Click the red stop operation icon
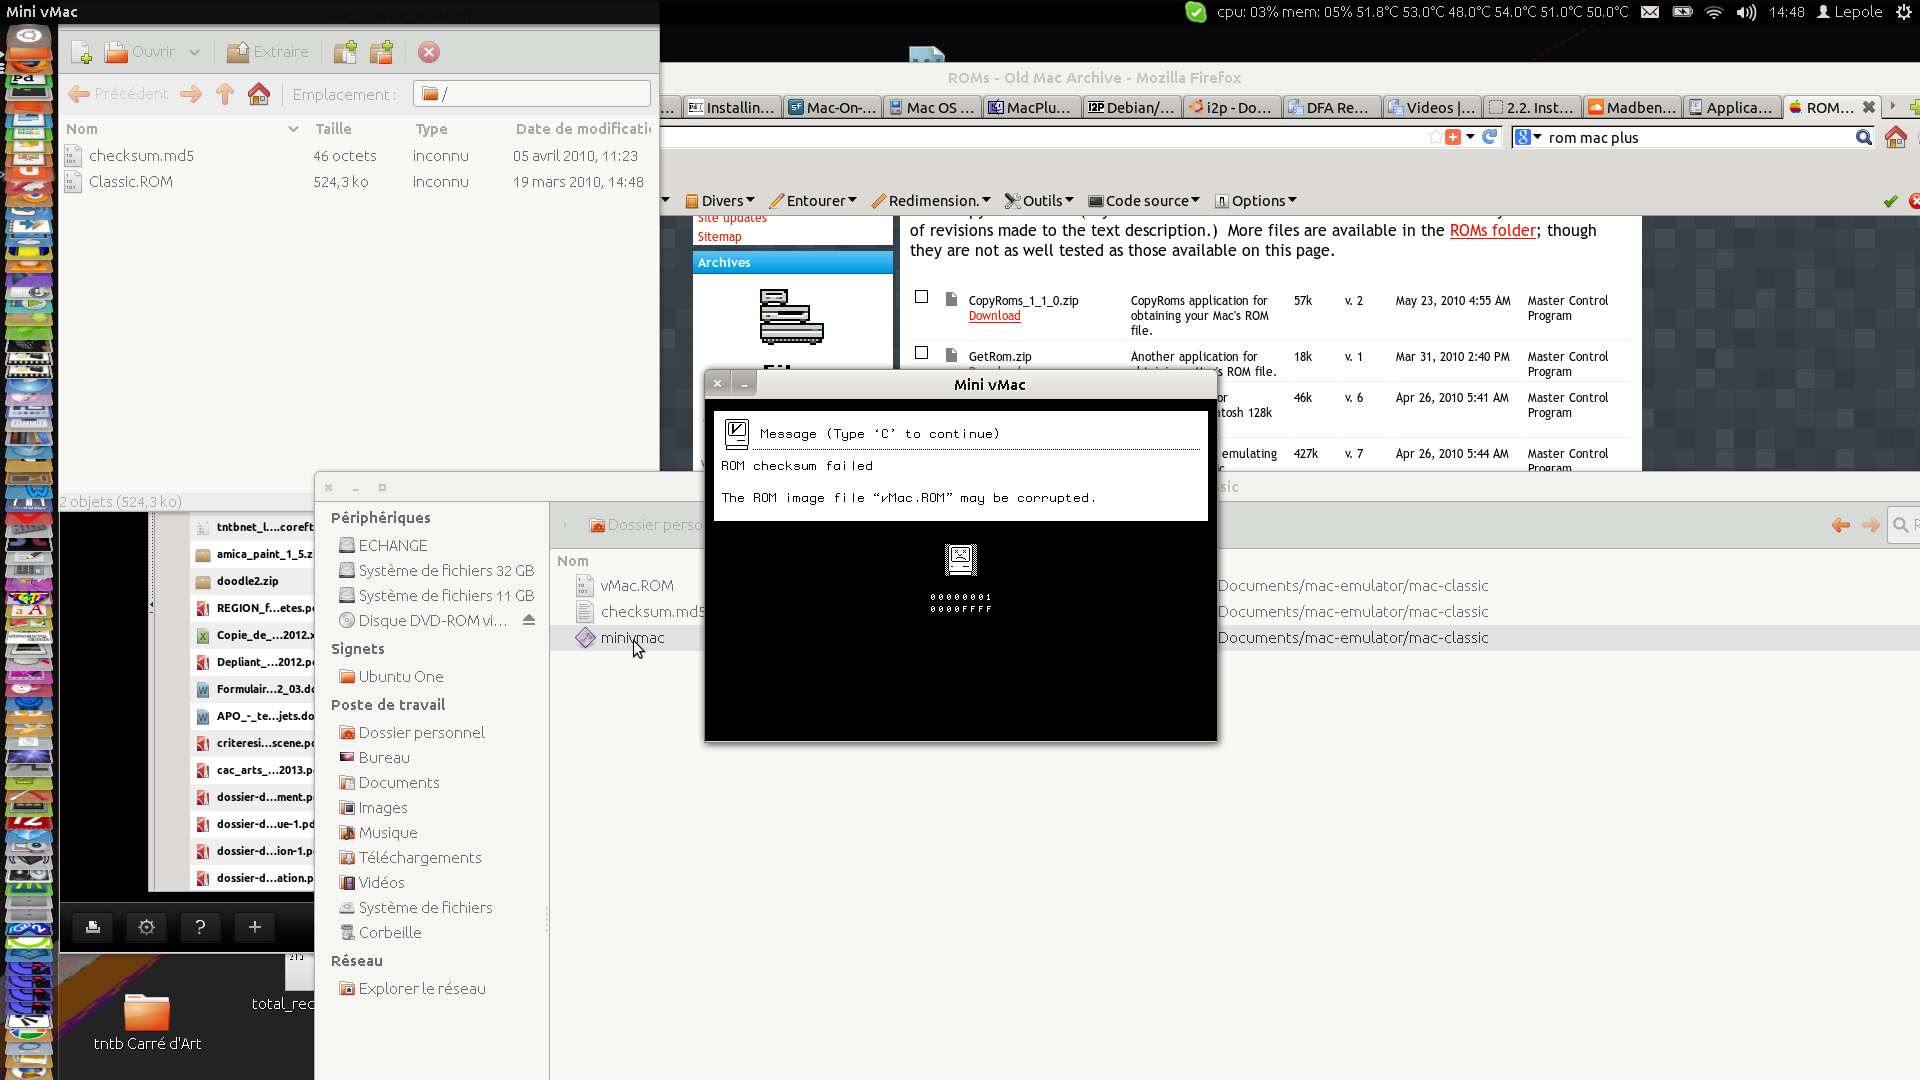This screenshot has height=1080, width=1920. tap(429, 52)
